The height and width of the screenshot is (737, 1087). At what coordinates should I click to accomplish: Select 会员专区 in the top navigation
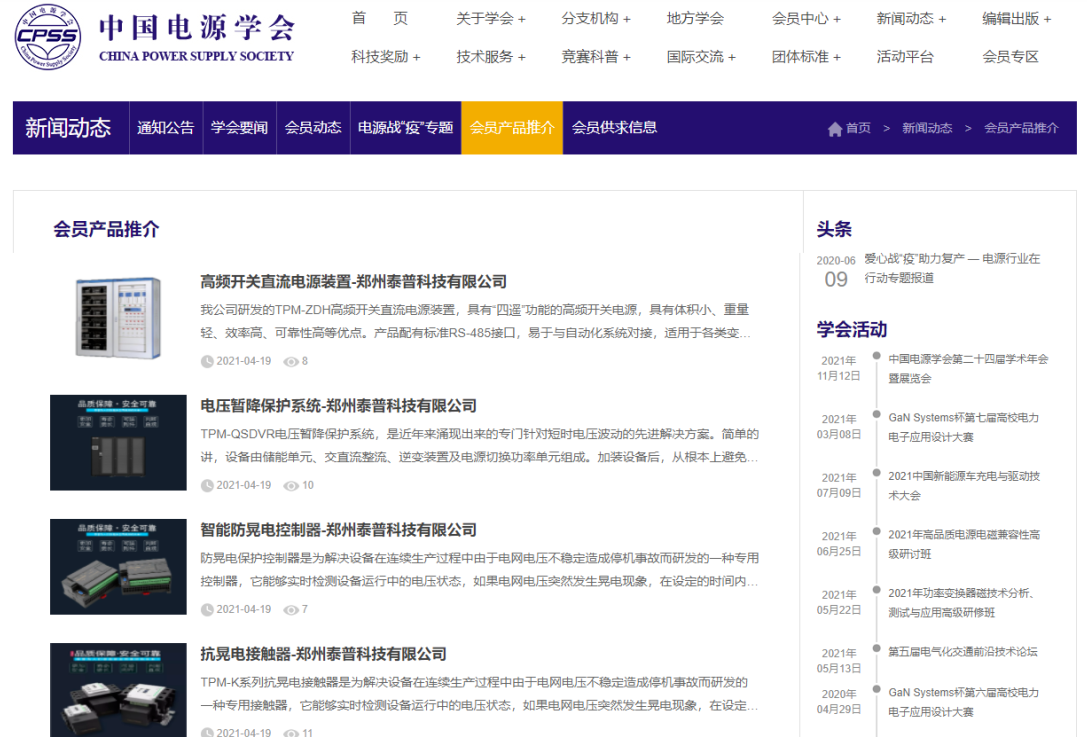pos(1010,57)
